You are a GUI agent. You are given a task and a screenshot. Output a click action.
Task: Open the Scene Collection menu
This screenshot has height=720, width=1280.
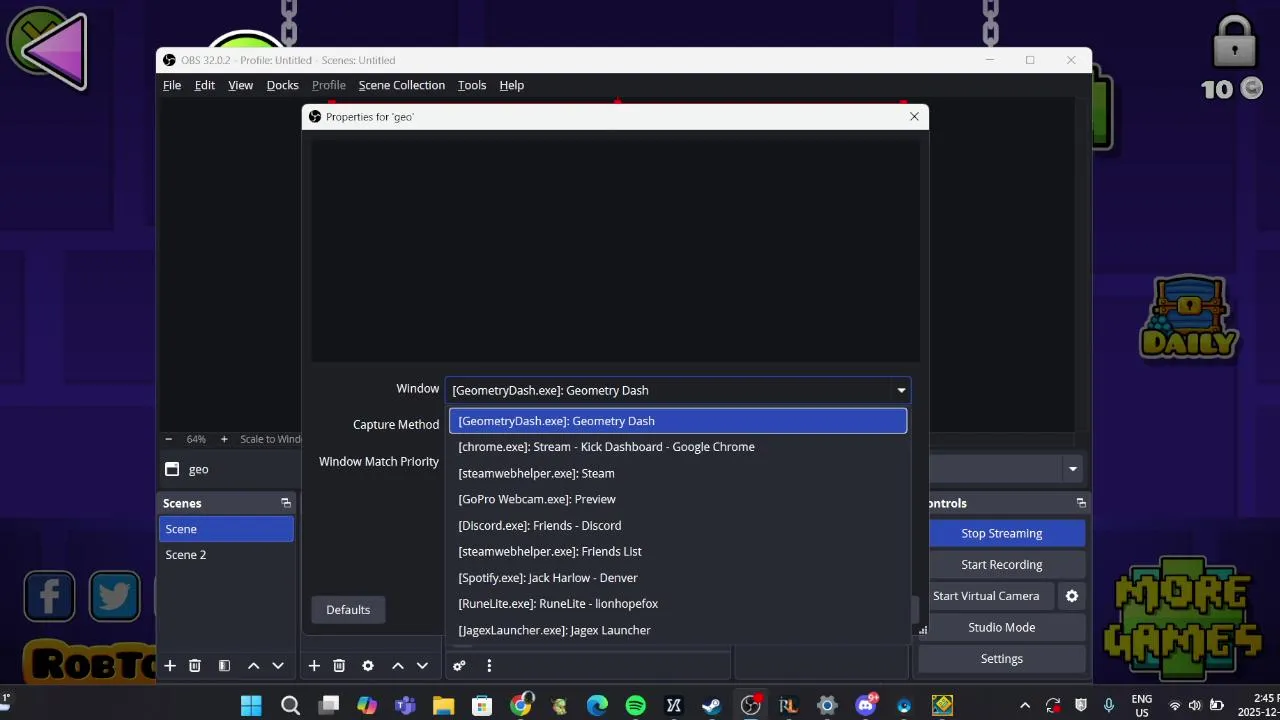[x=402, y=85]
